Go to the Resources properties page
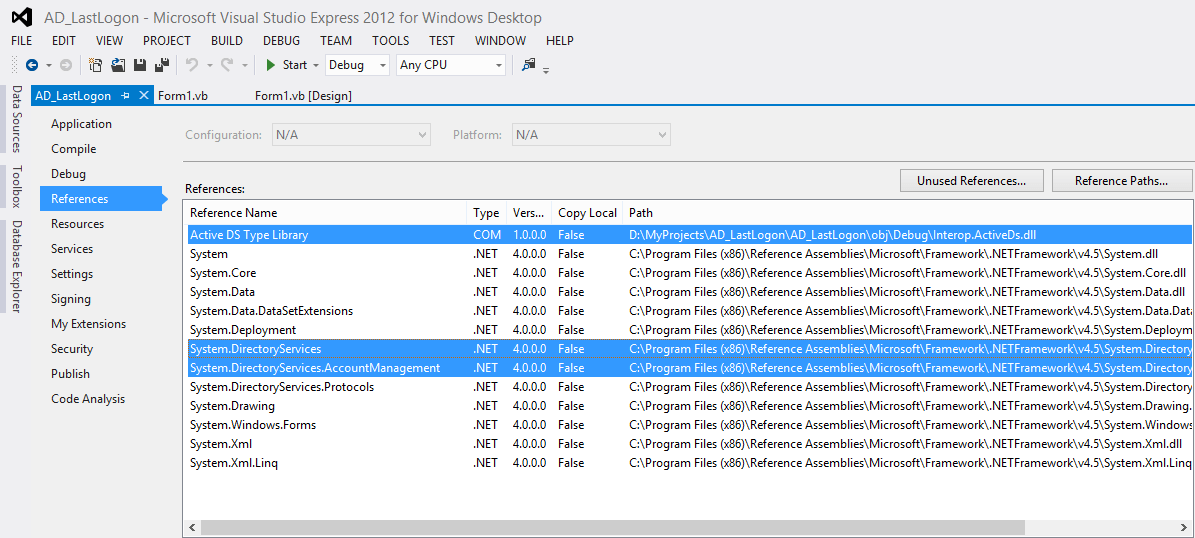This screenshot has width=1195, height=538. tap(78, 224)
